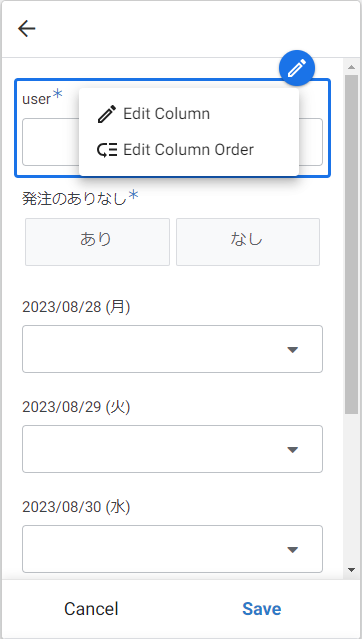Click the scrollbar up arrow
The image size is (362, 639).
pyautogui.click(x=351, y=67)
